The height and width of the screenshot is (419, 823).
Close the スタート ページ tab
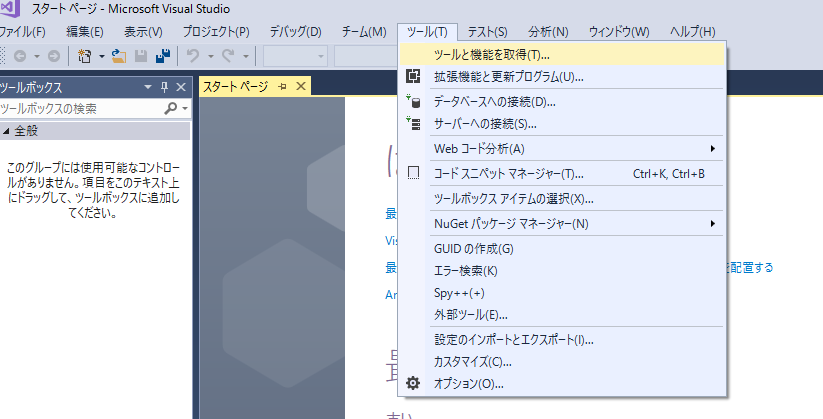pos(301,86)
